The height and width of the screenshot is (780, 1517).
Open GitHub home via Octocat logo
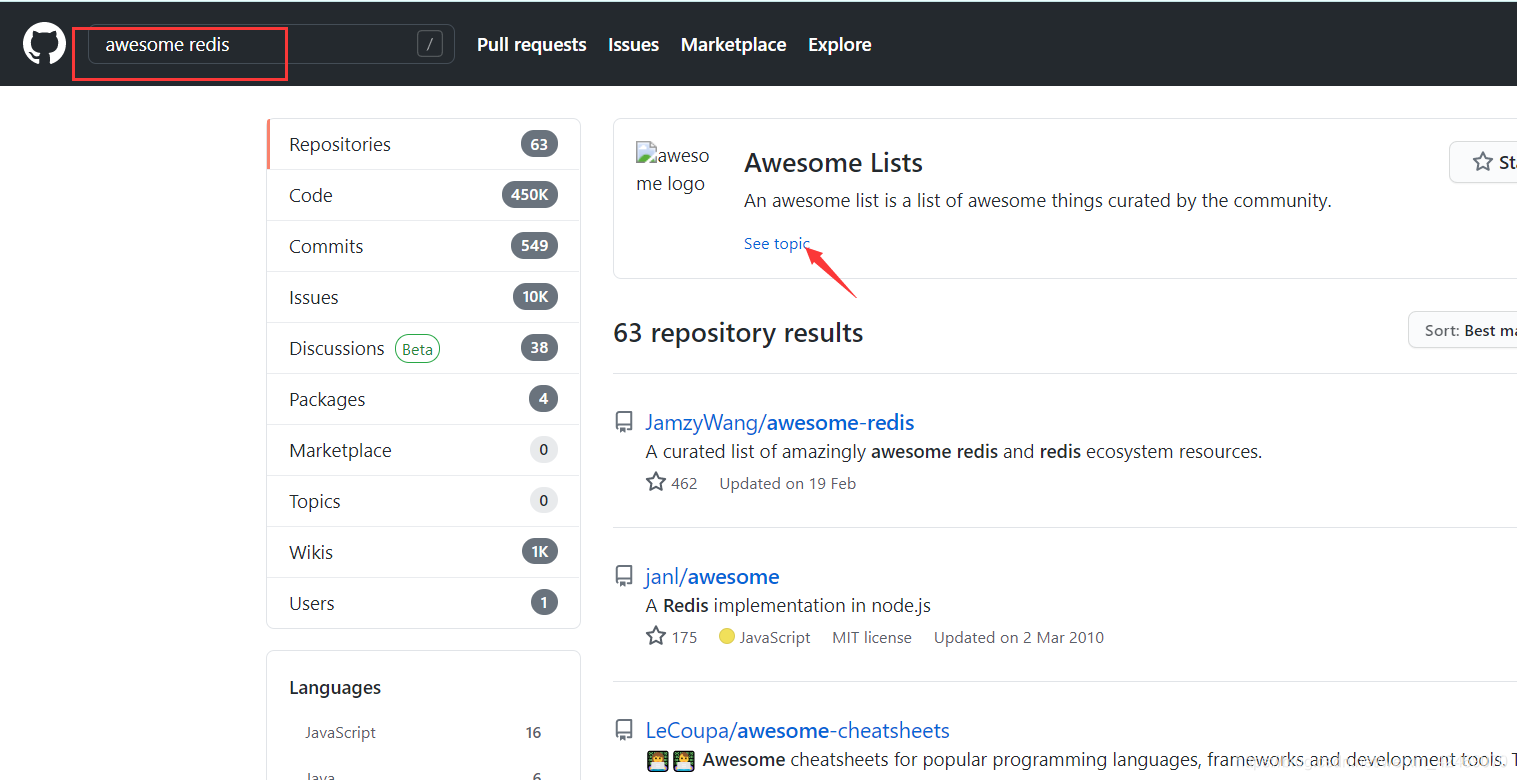[44, 44]
